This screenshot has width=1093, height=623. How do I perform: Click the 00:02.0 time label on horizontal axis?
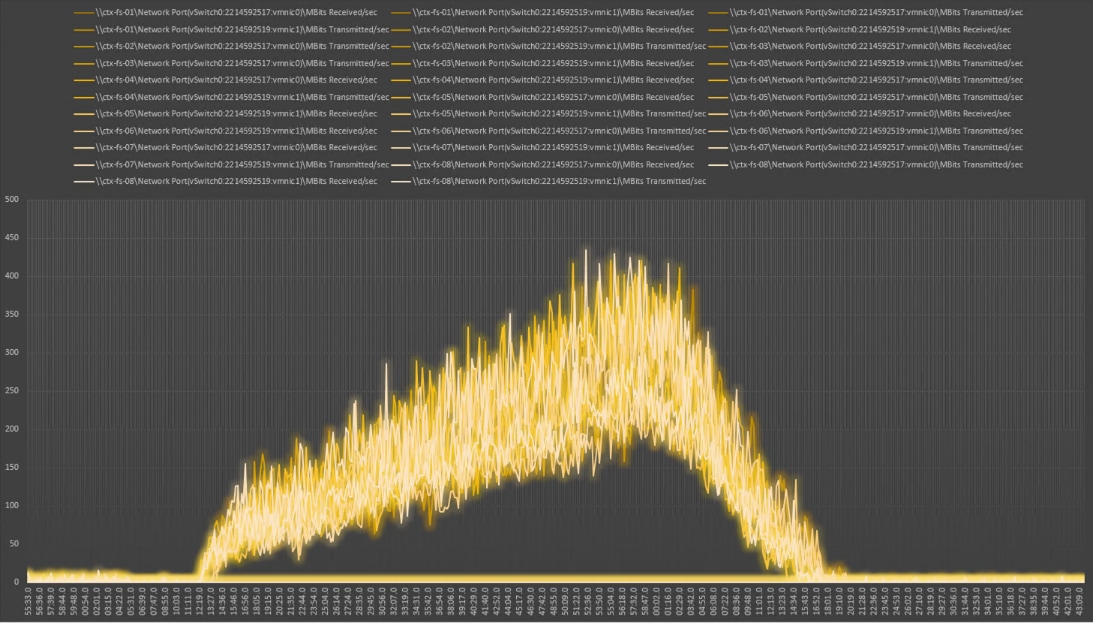coord(657,601)
